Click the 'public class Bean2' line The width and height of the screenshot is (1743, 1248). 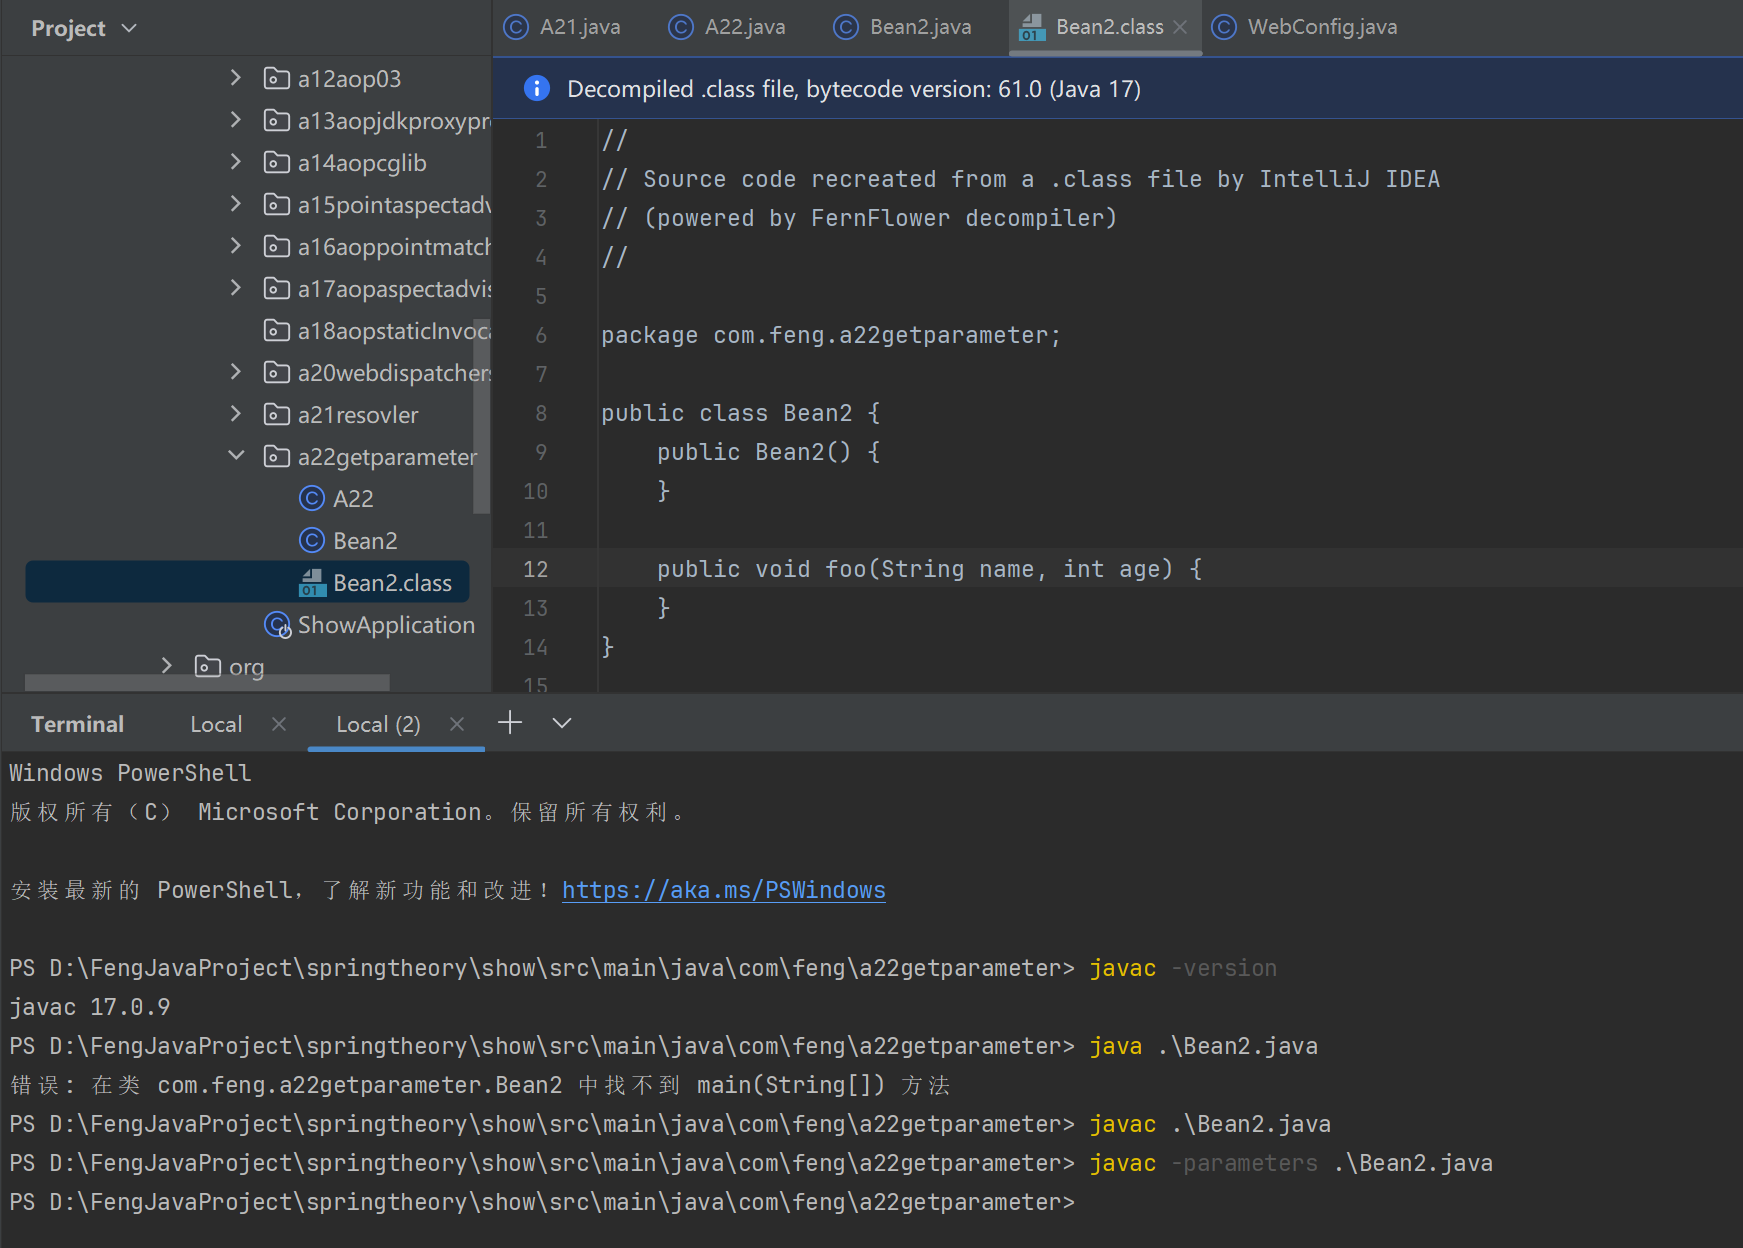740,413
